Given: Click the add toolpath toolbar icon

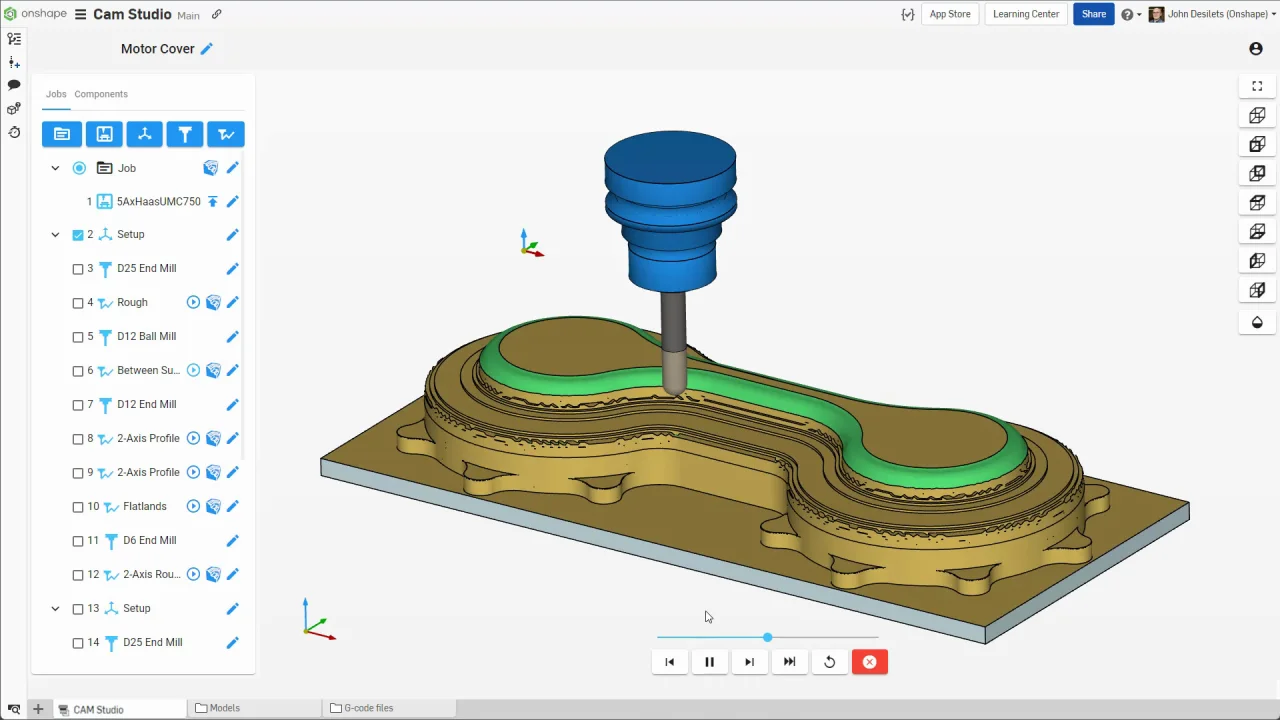Looking at the screenshot, I should [x=226, y=134].
